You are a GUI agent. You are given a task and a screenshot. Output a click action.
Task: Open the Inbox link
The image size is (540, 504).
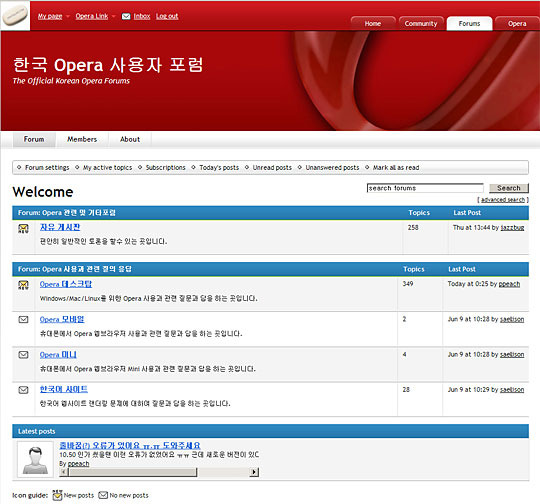142,16
